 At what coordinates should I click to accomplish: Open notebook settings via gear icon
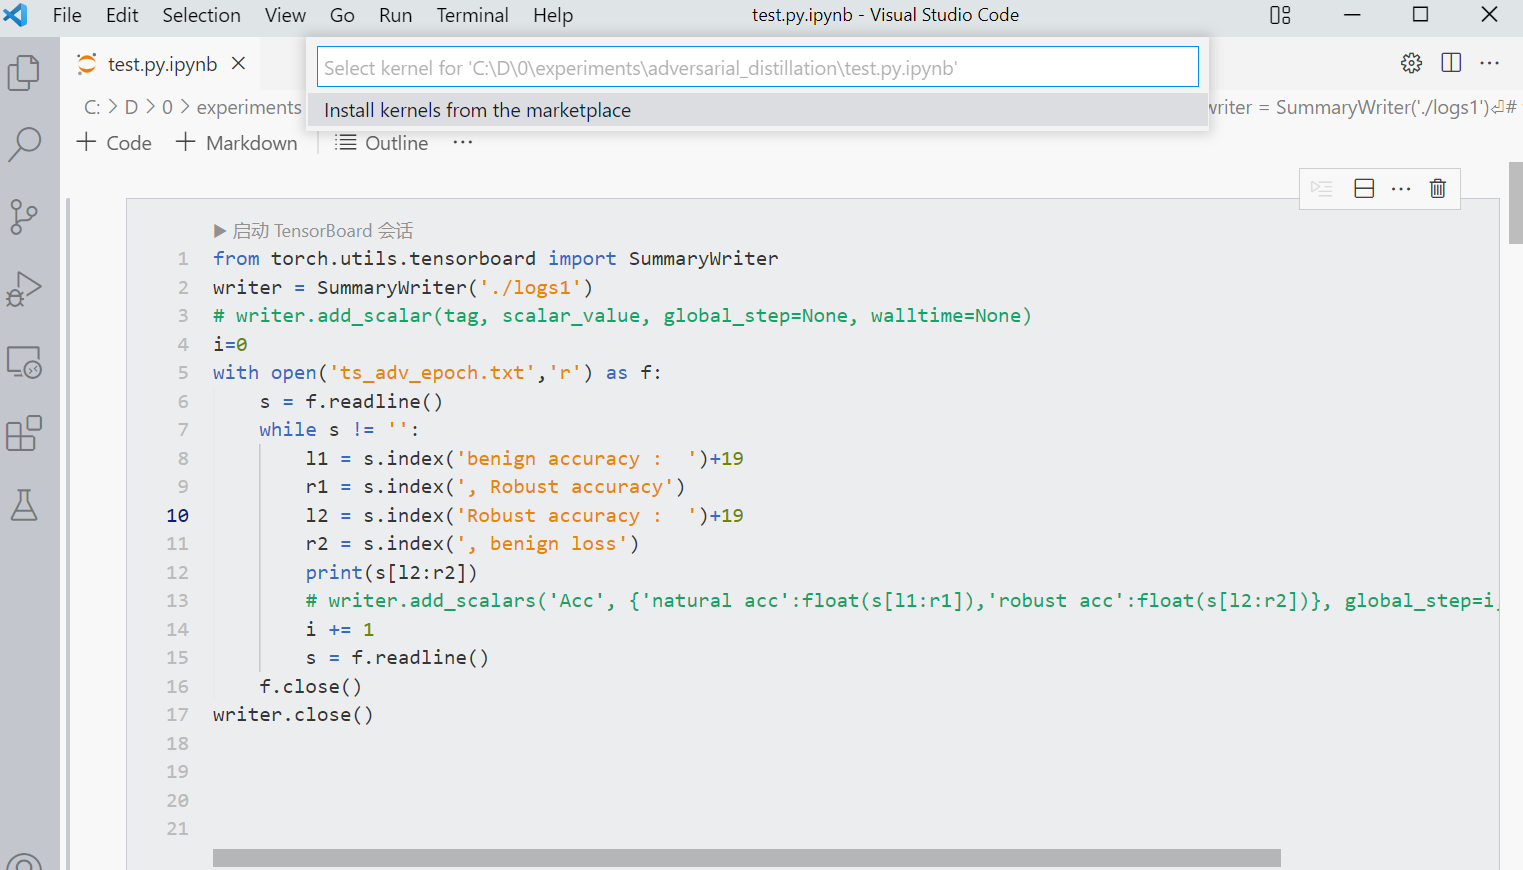[1411, 62]
